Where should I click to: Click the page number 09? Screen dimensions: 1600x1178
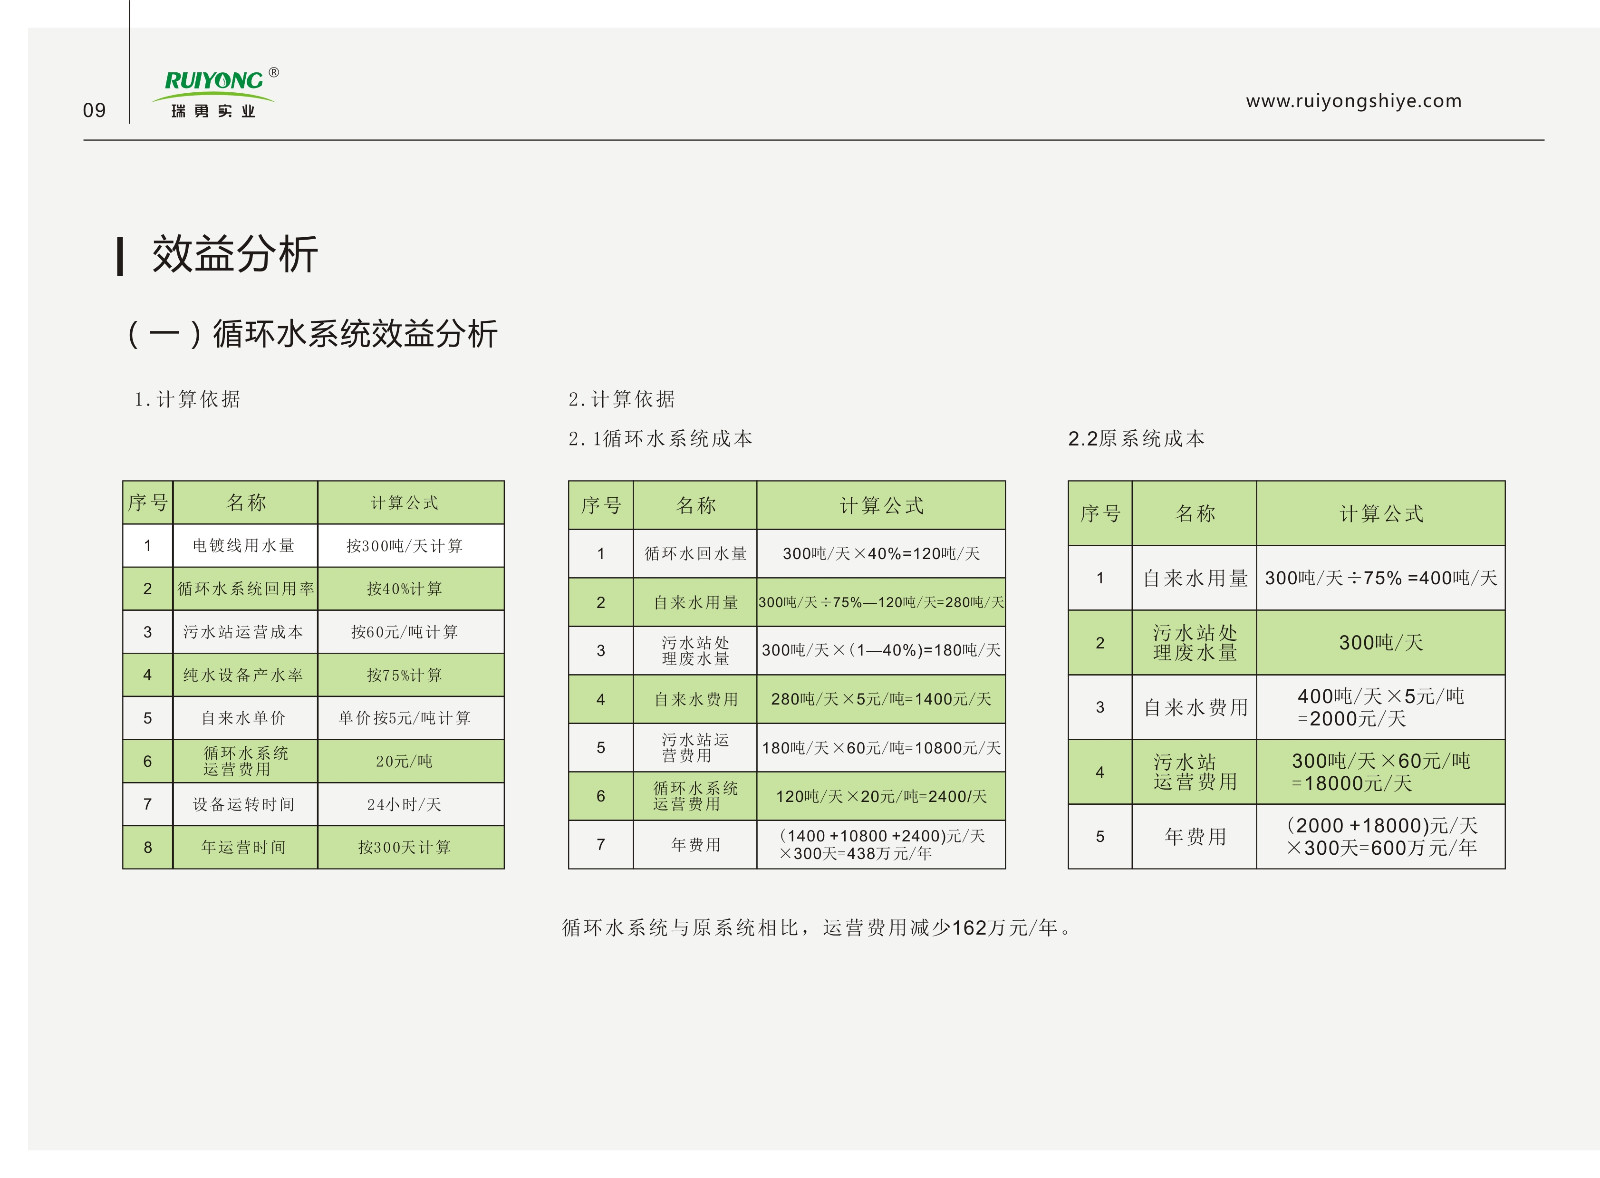94,110
